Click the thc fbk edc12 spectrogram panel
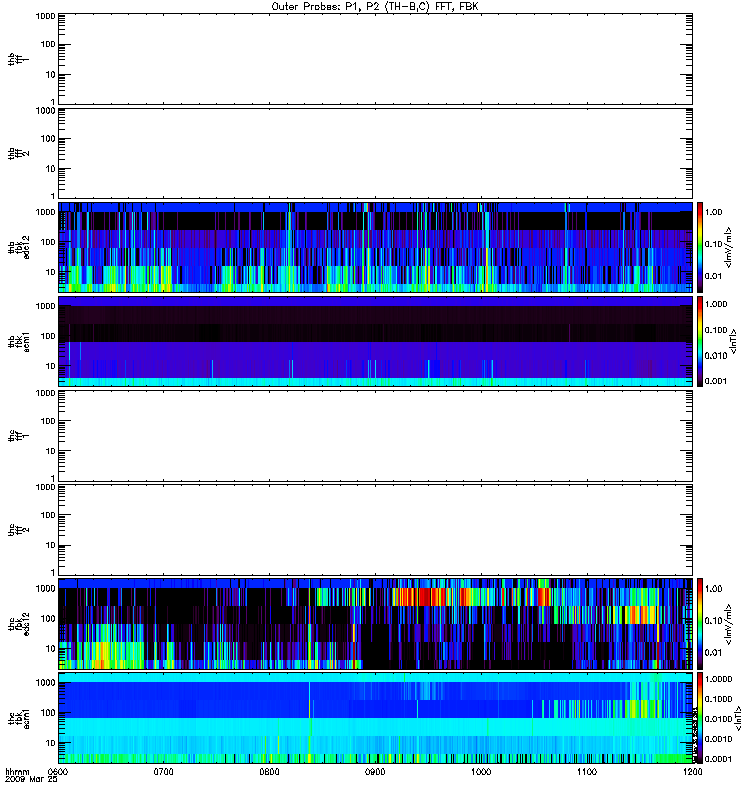The image size is (750, 800). pos(376,623)
